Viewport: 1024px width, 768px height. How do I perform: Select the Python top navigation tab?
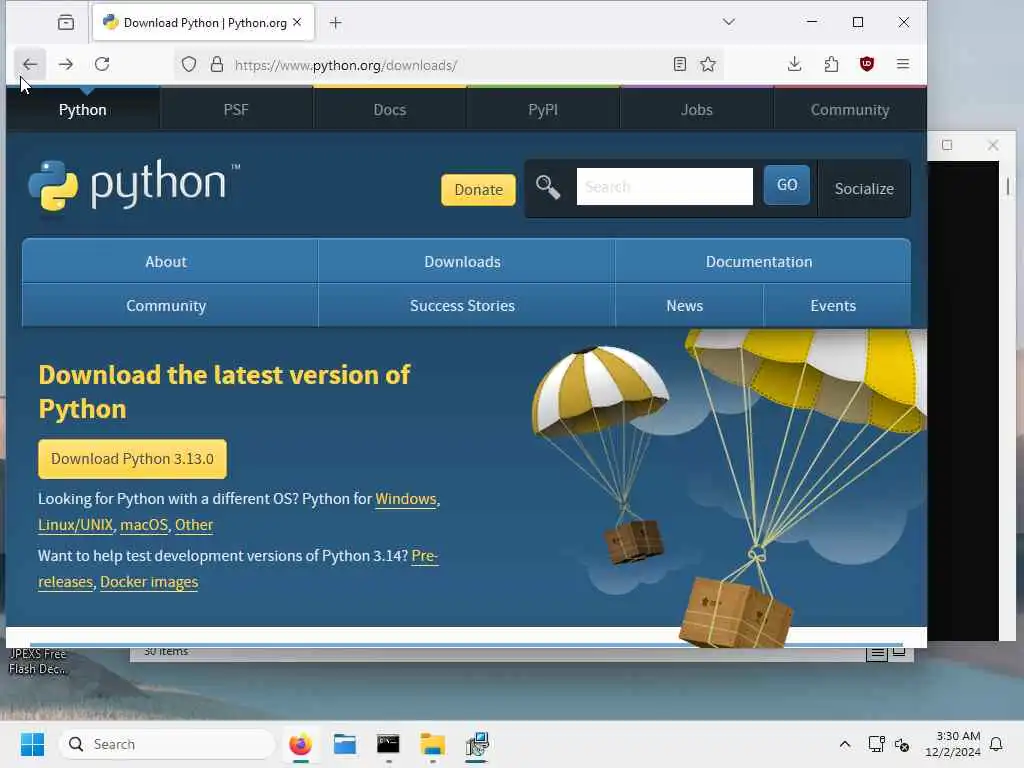(x=82, y=110)
